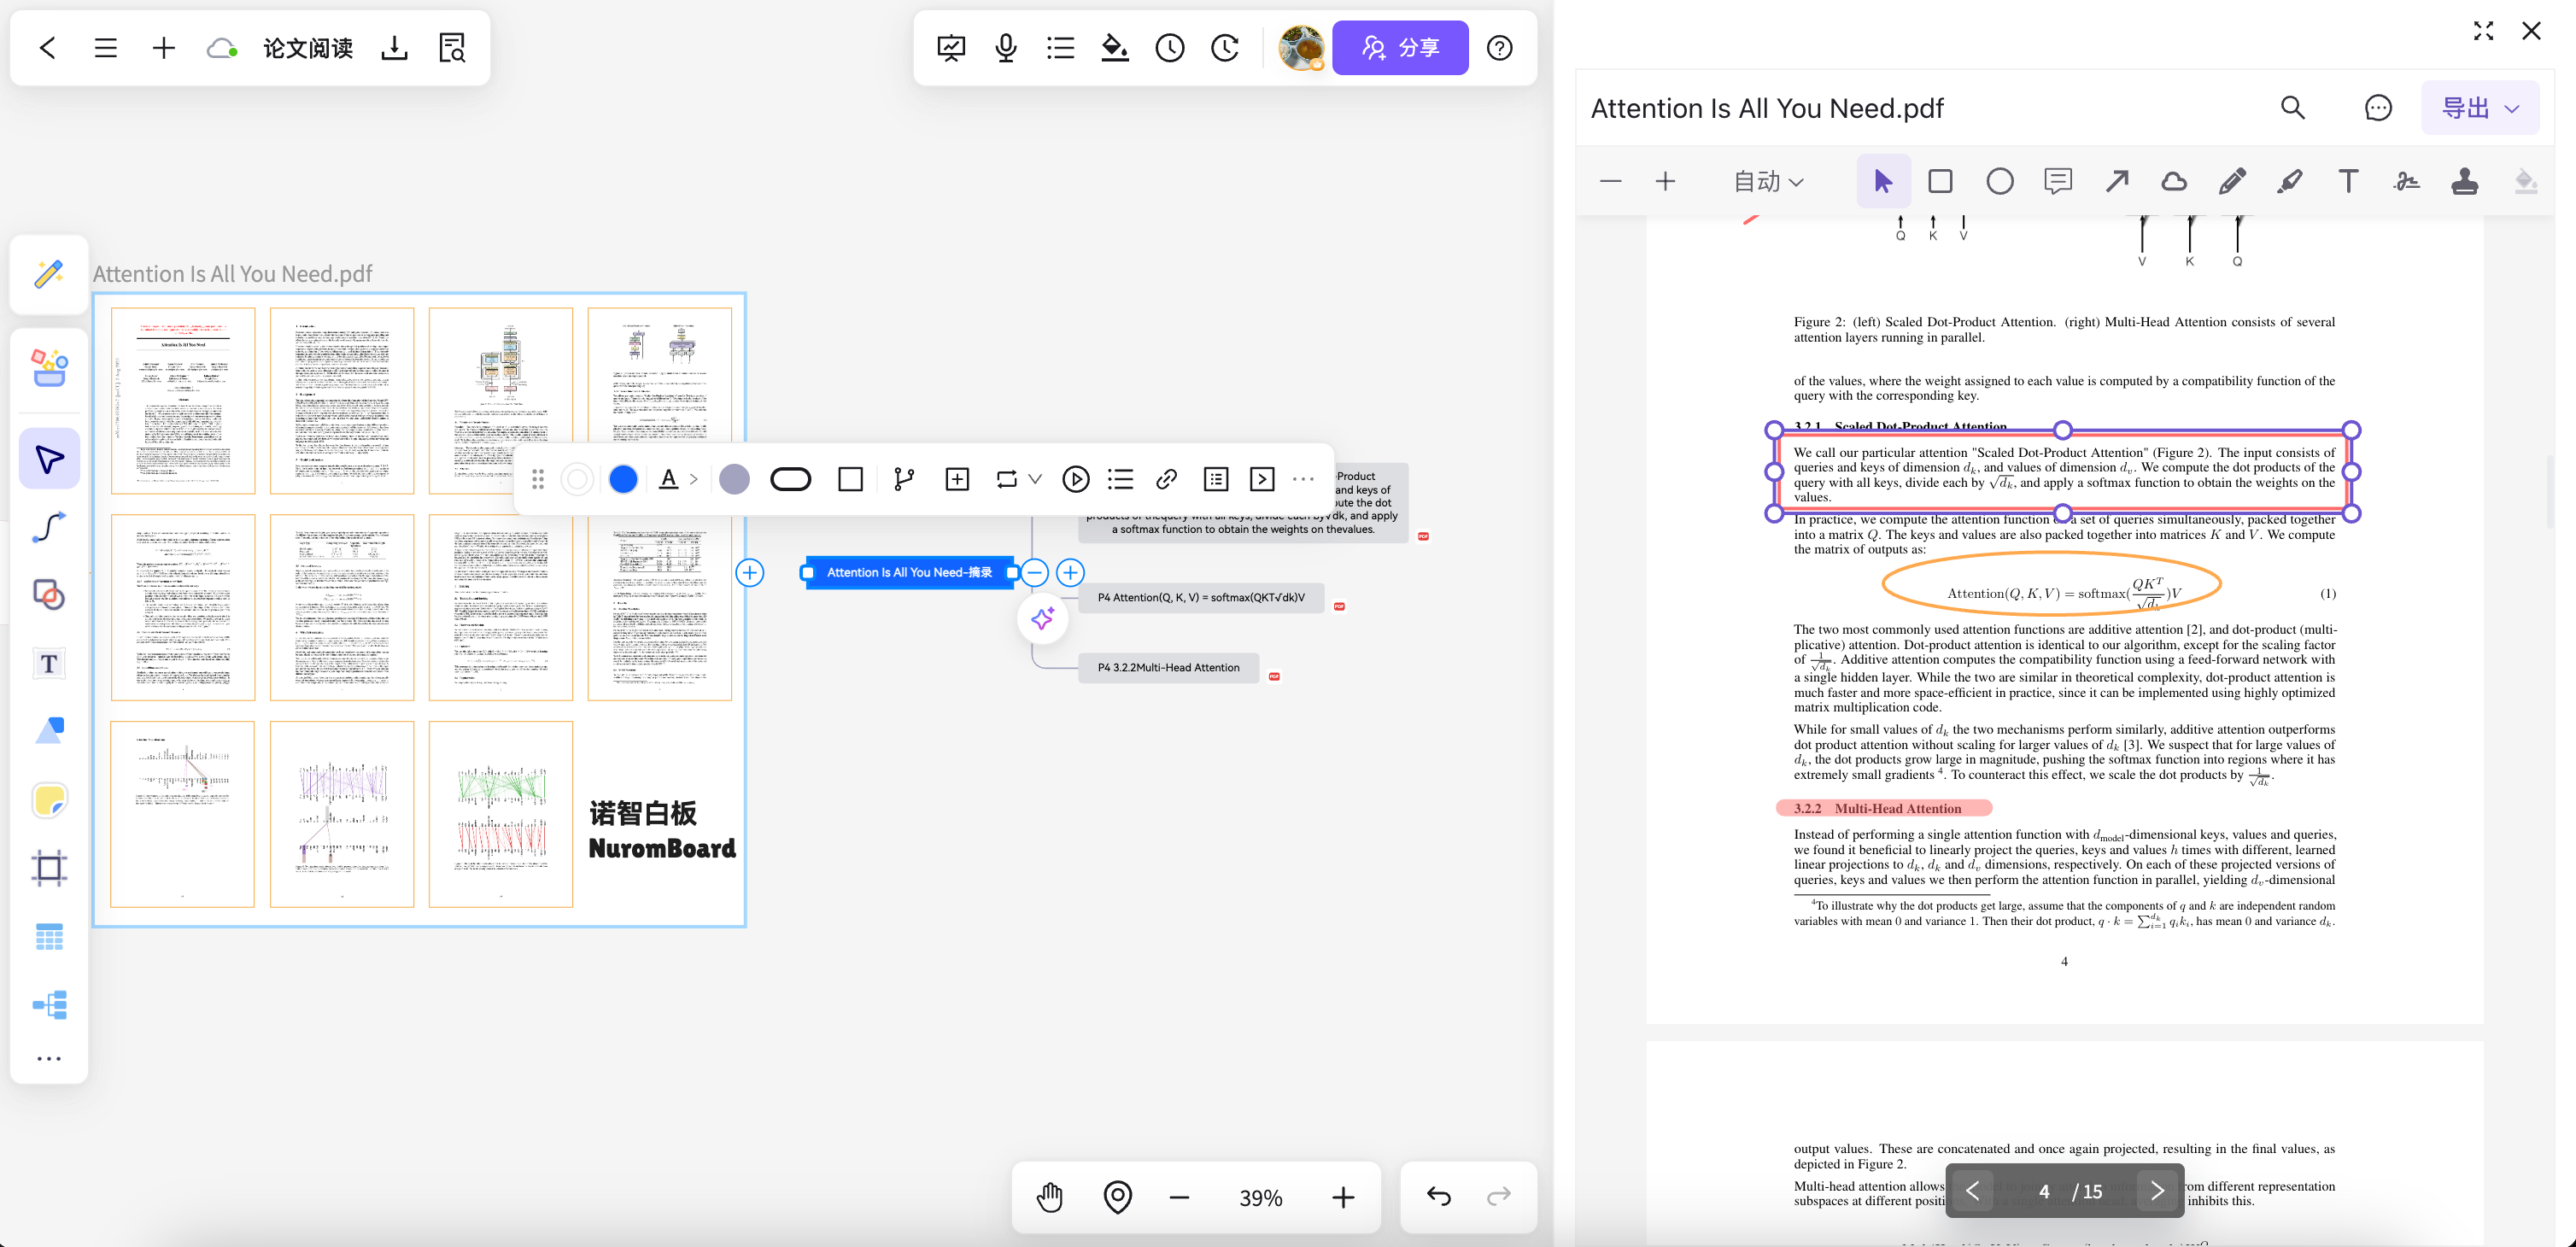Play the mind map presentation
Screen dimensions: 2576x1247
tap(1076, 480)
